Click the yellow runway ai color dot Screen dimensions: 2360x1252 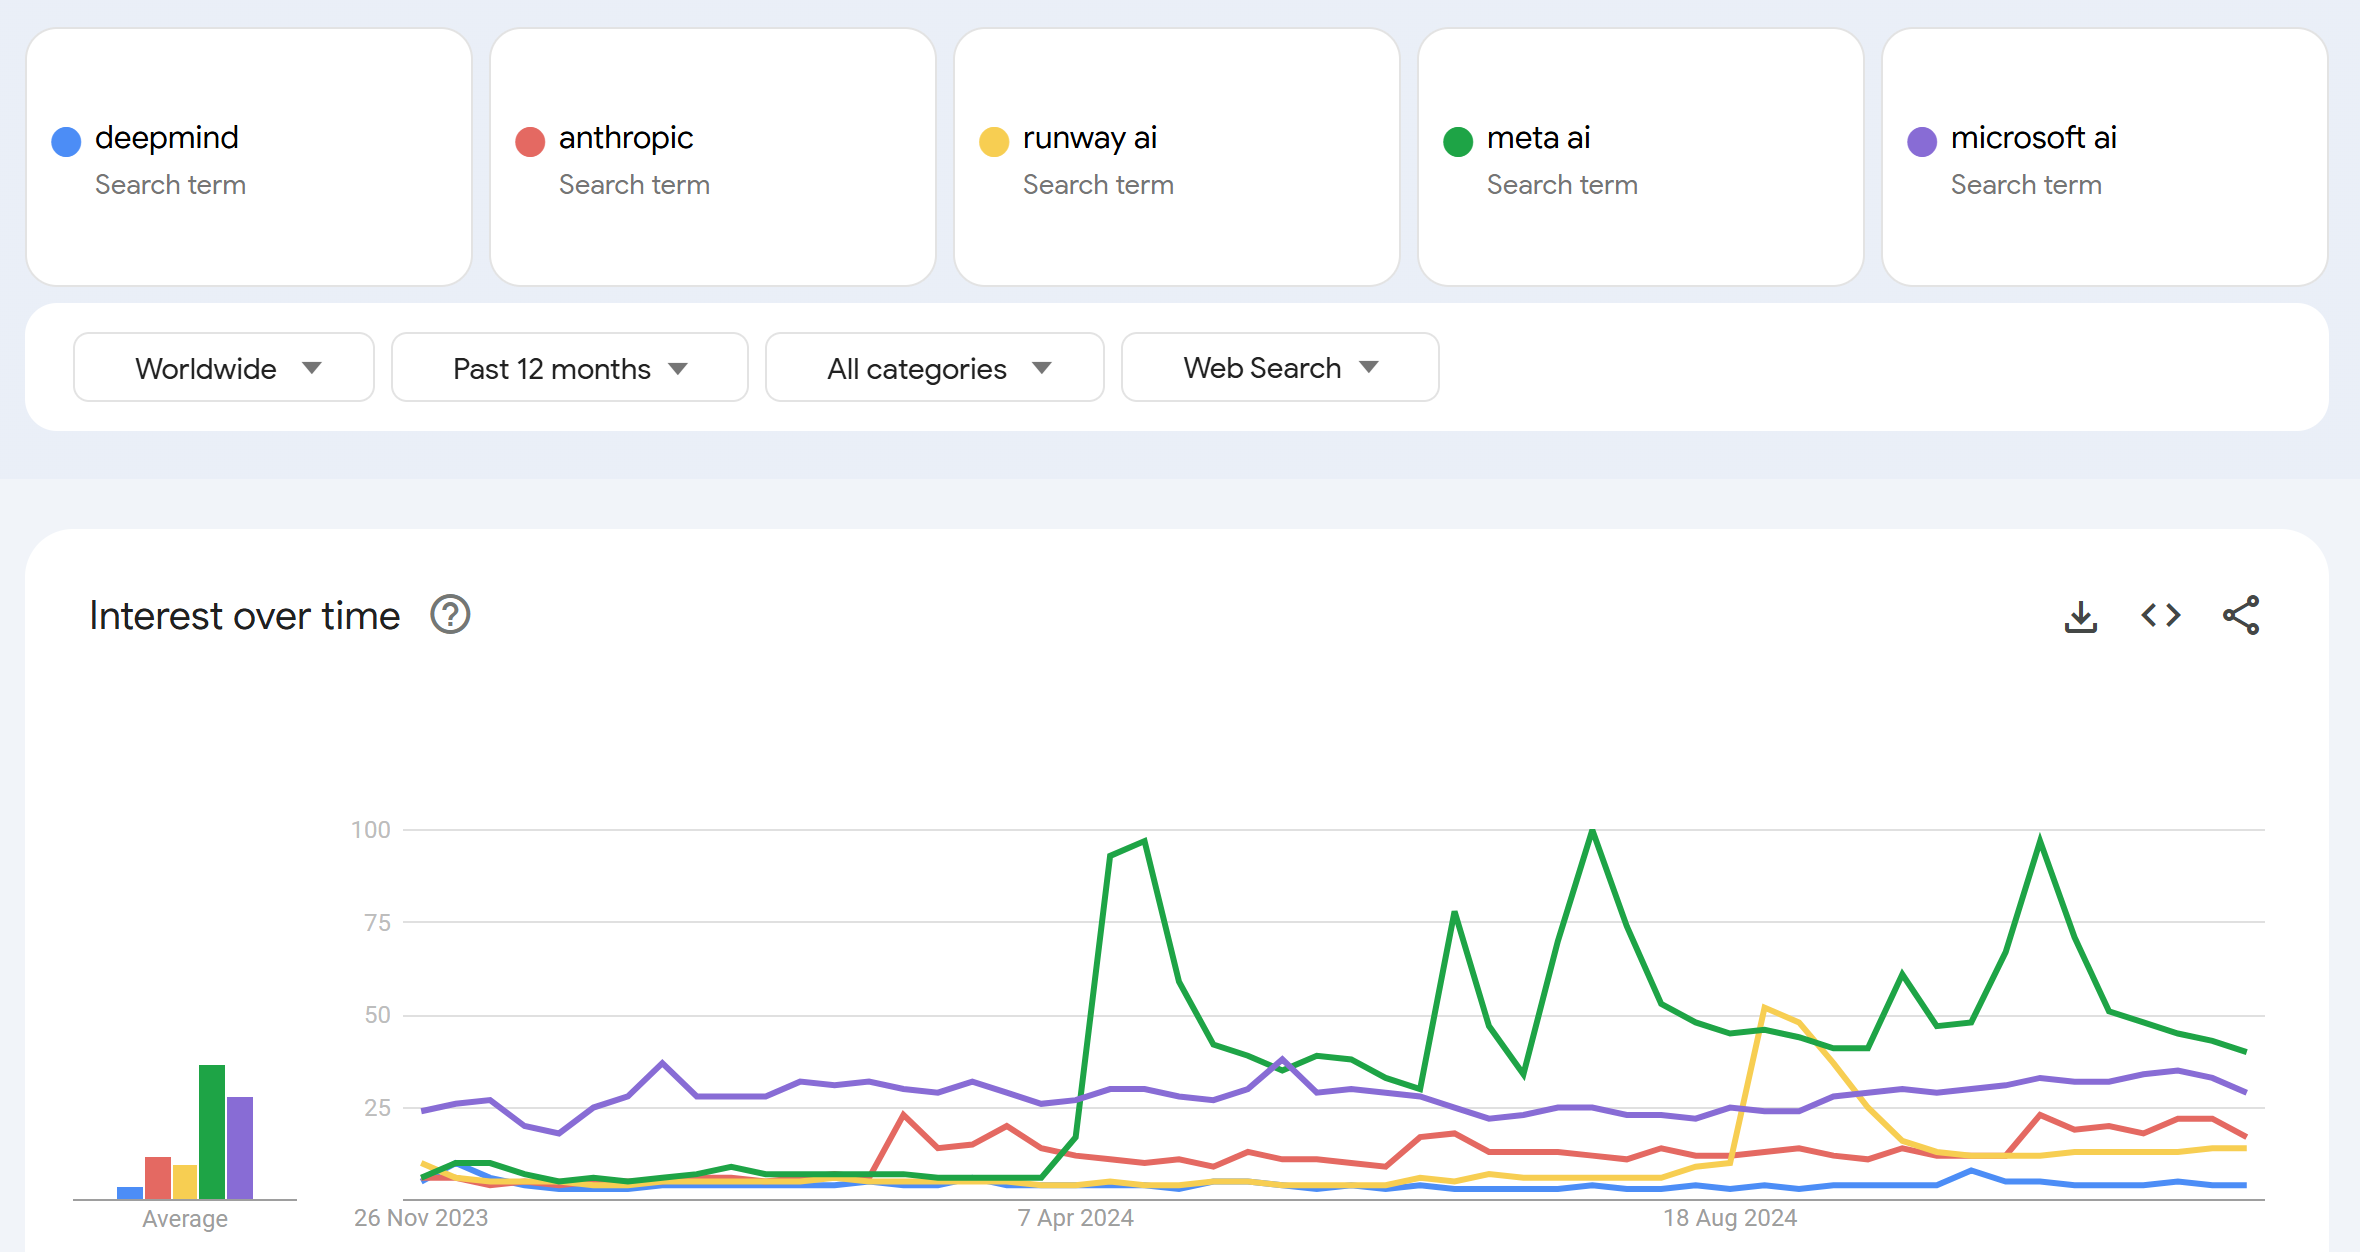(994, 142)
